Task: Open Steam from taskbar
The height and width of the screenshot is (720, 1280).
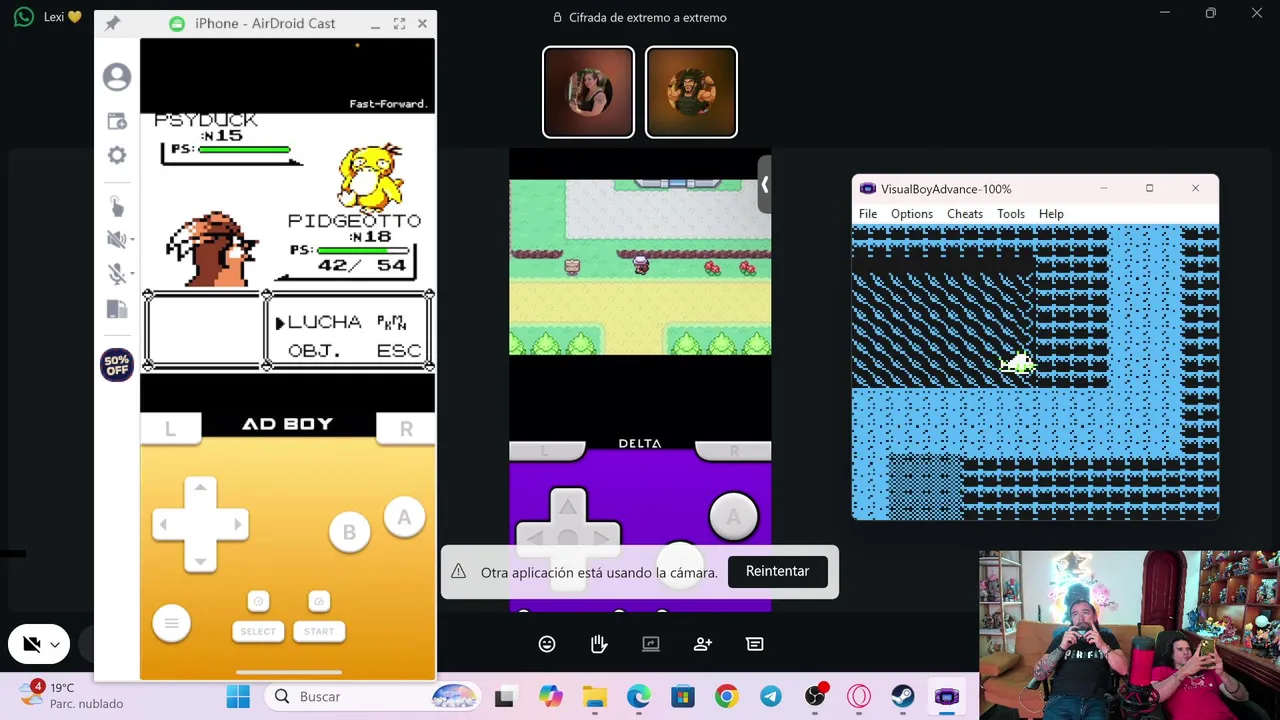Action: pyautogui.click(x=902, y=697)
